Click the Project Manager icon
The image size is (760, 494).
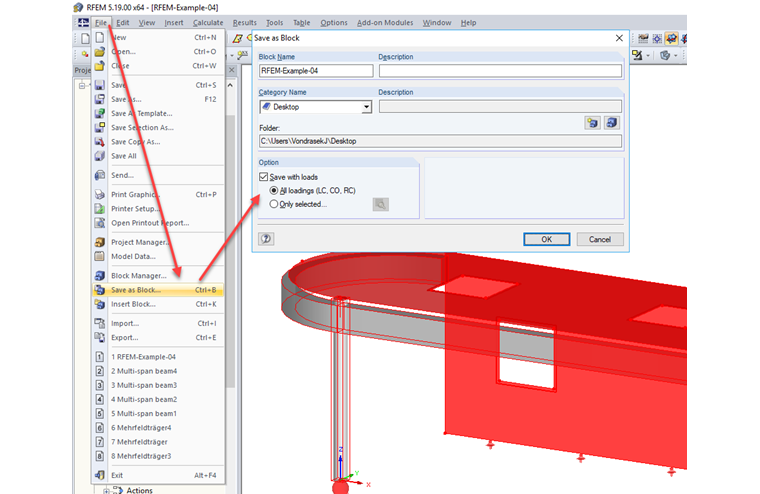(100, 242)
